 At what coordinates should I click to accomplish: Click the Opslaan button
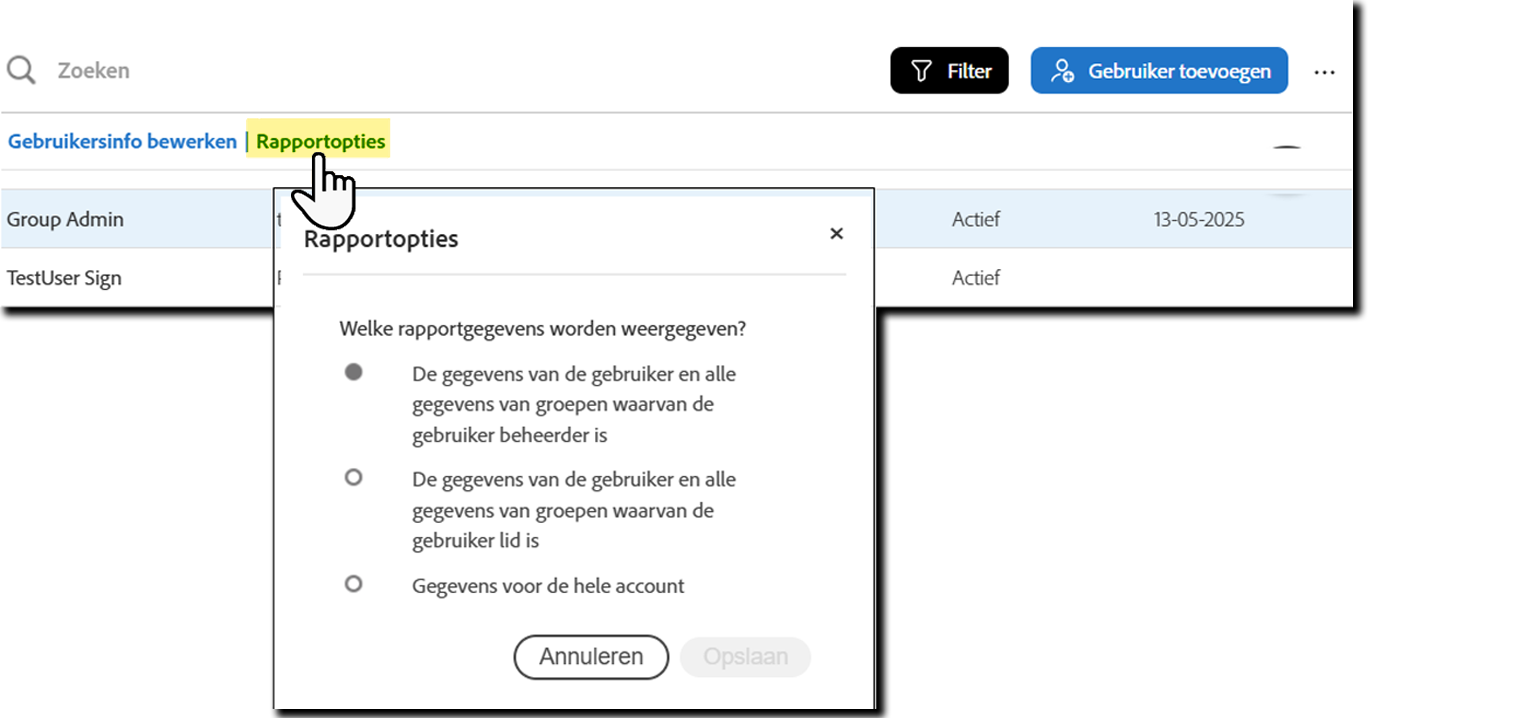pyautogui.click(x=745, y=657)
